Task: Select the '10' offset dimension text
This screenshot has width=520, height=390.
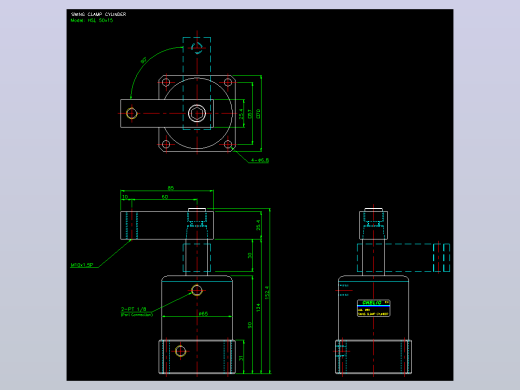Action: pos(125,197)
